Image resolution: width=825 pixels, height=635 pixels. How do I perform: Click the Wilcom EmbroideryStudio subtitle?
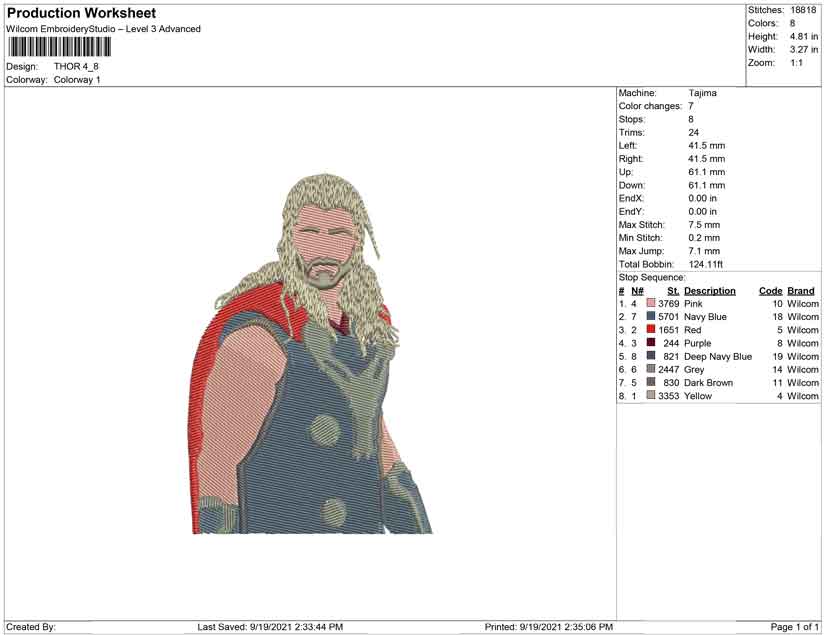(104, 29)
